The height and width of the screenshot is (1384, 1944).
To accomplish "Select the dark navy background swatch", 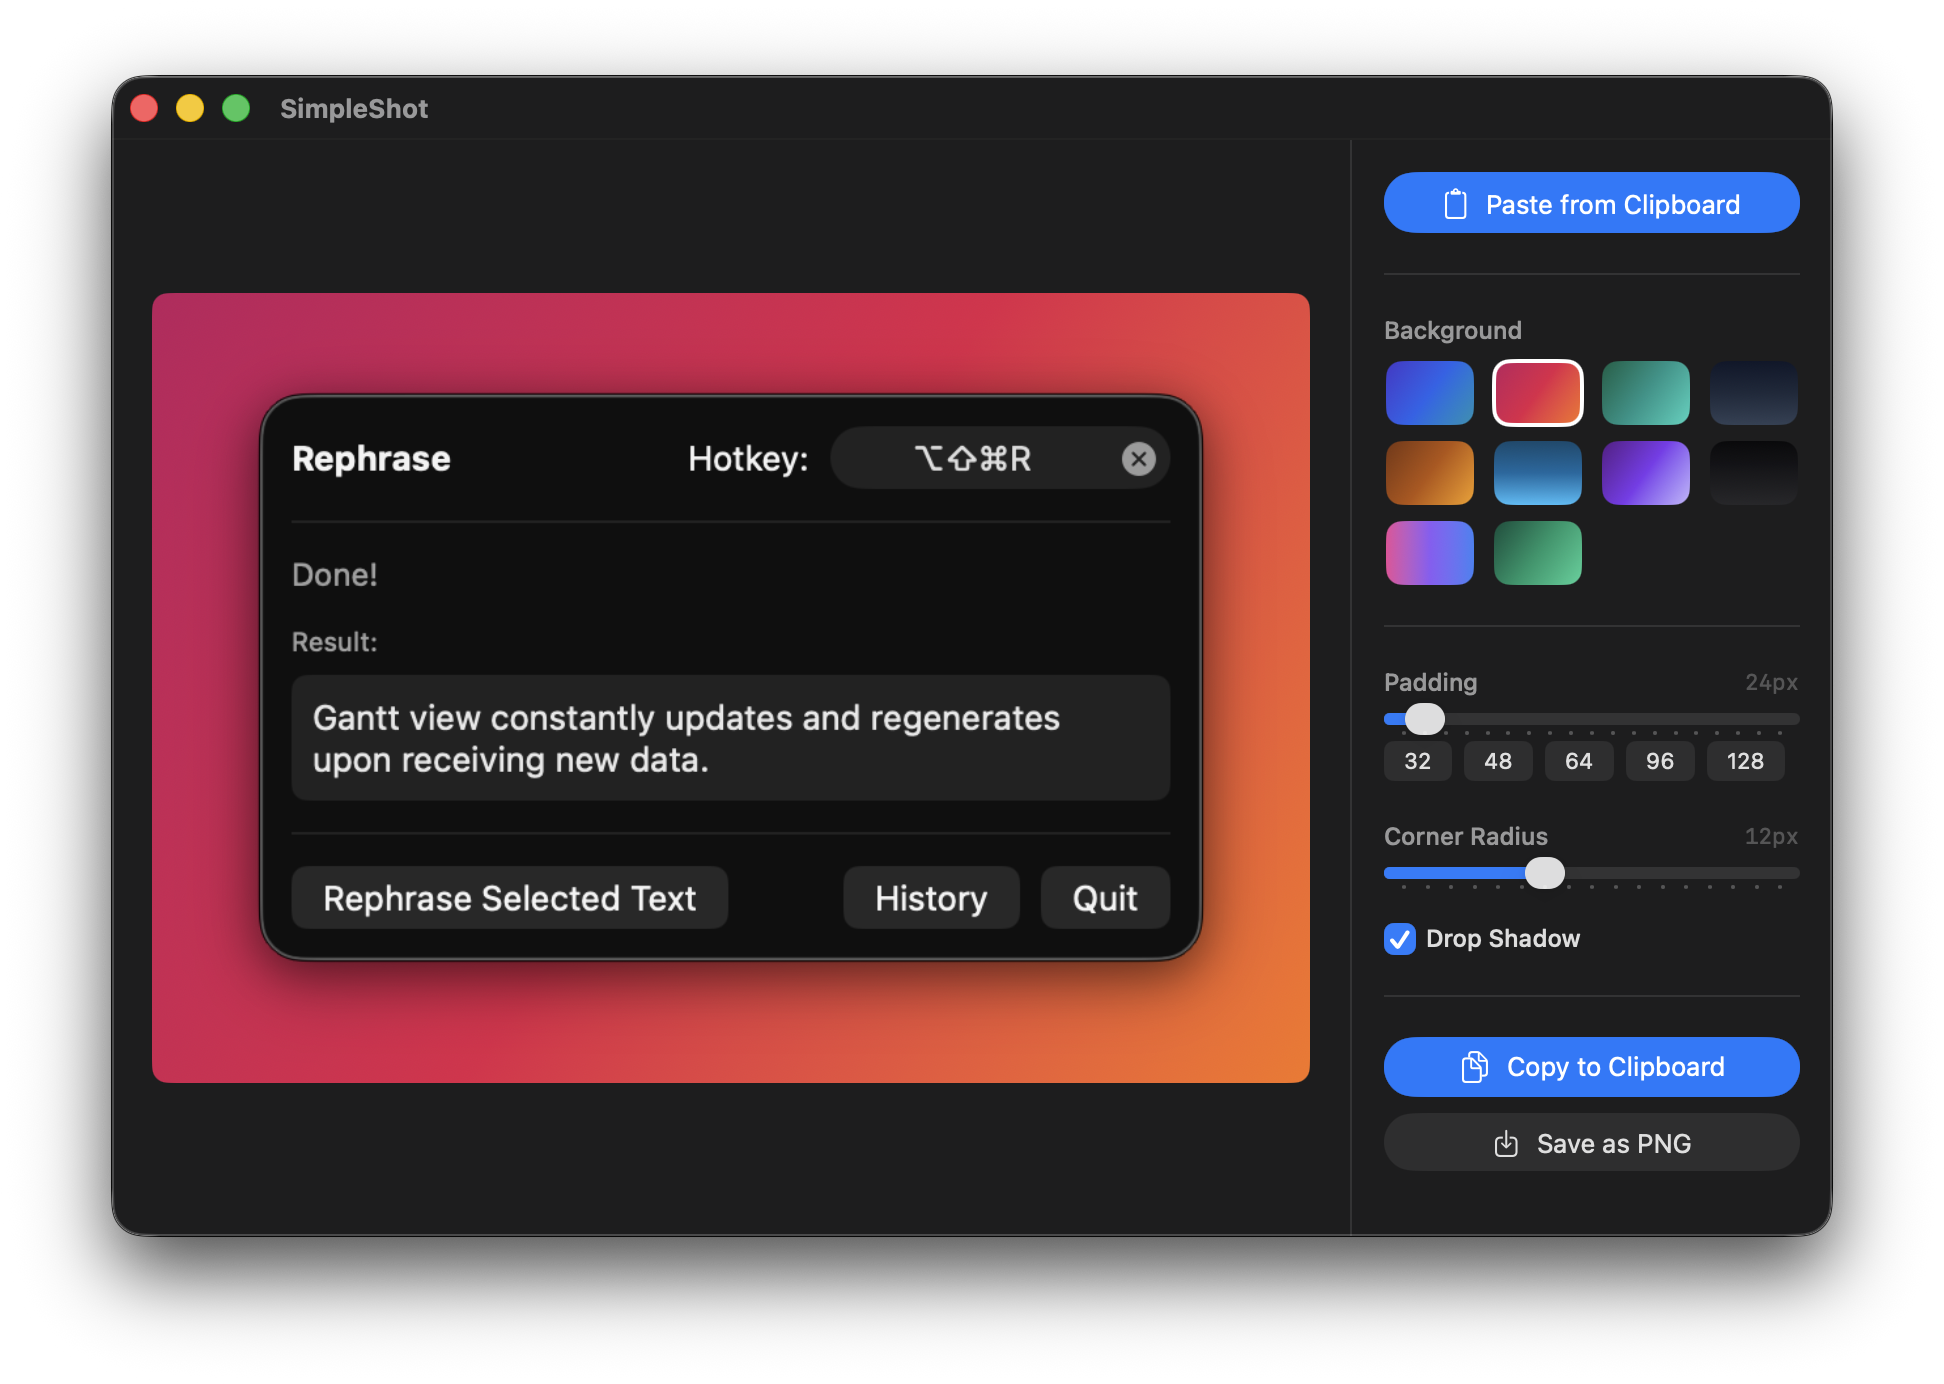I will pyautogui.click(x=1753, y=393).
